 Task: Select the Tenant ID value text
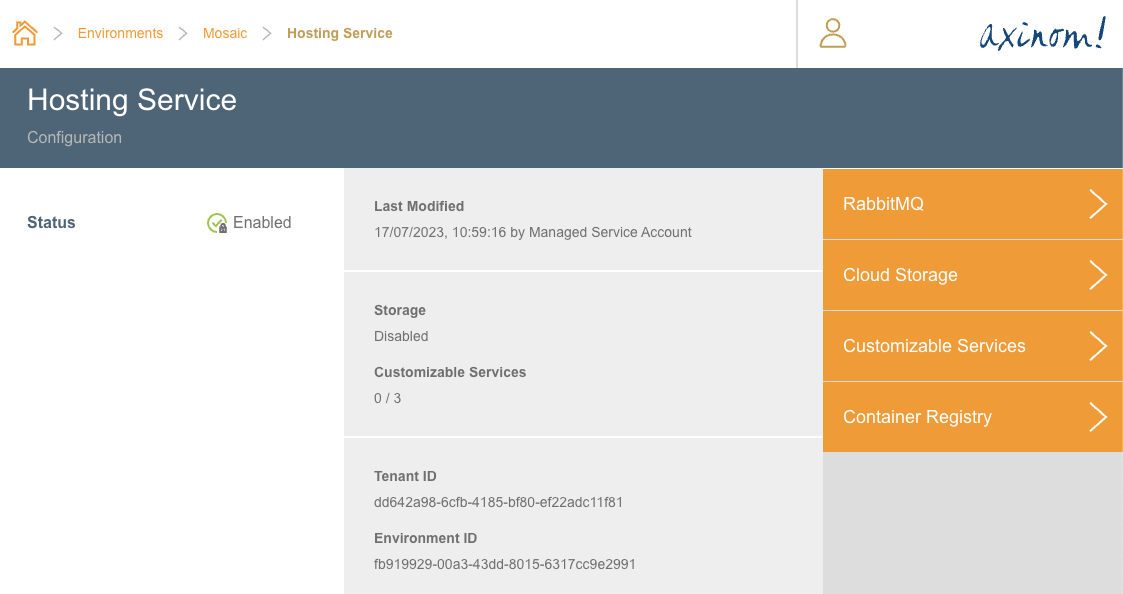(498, 502)
